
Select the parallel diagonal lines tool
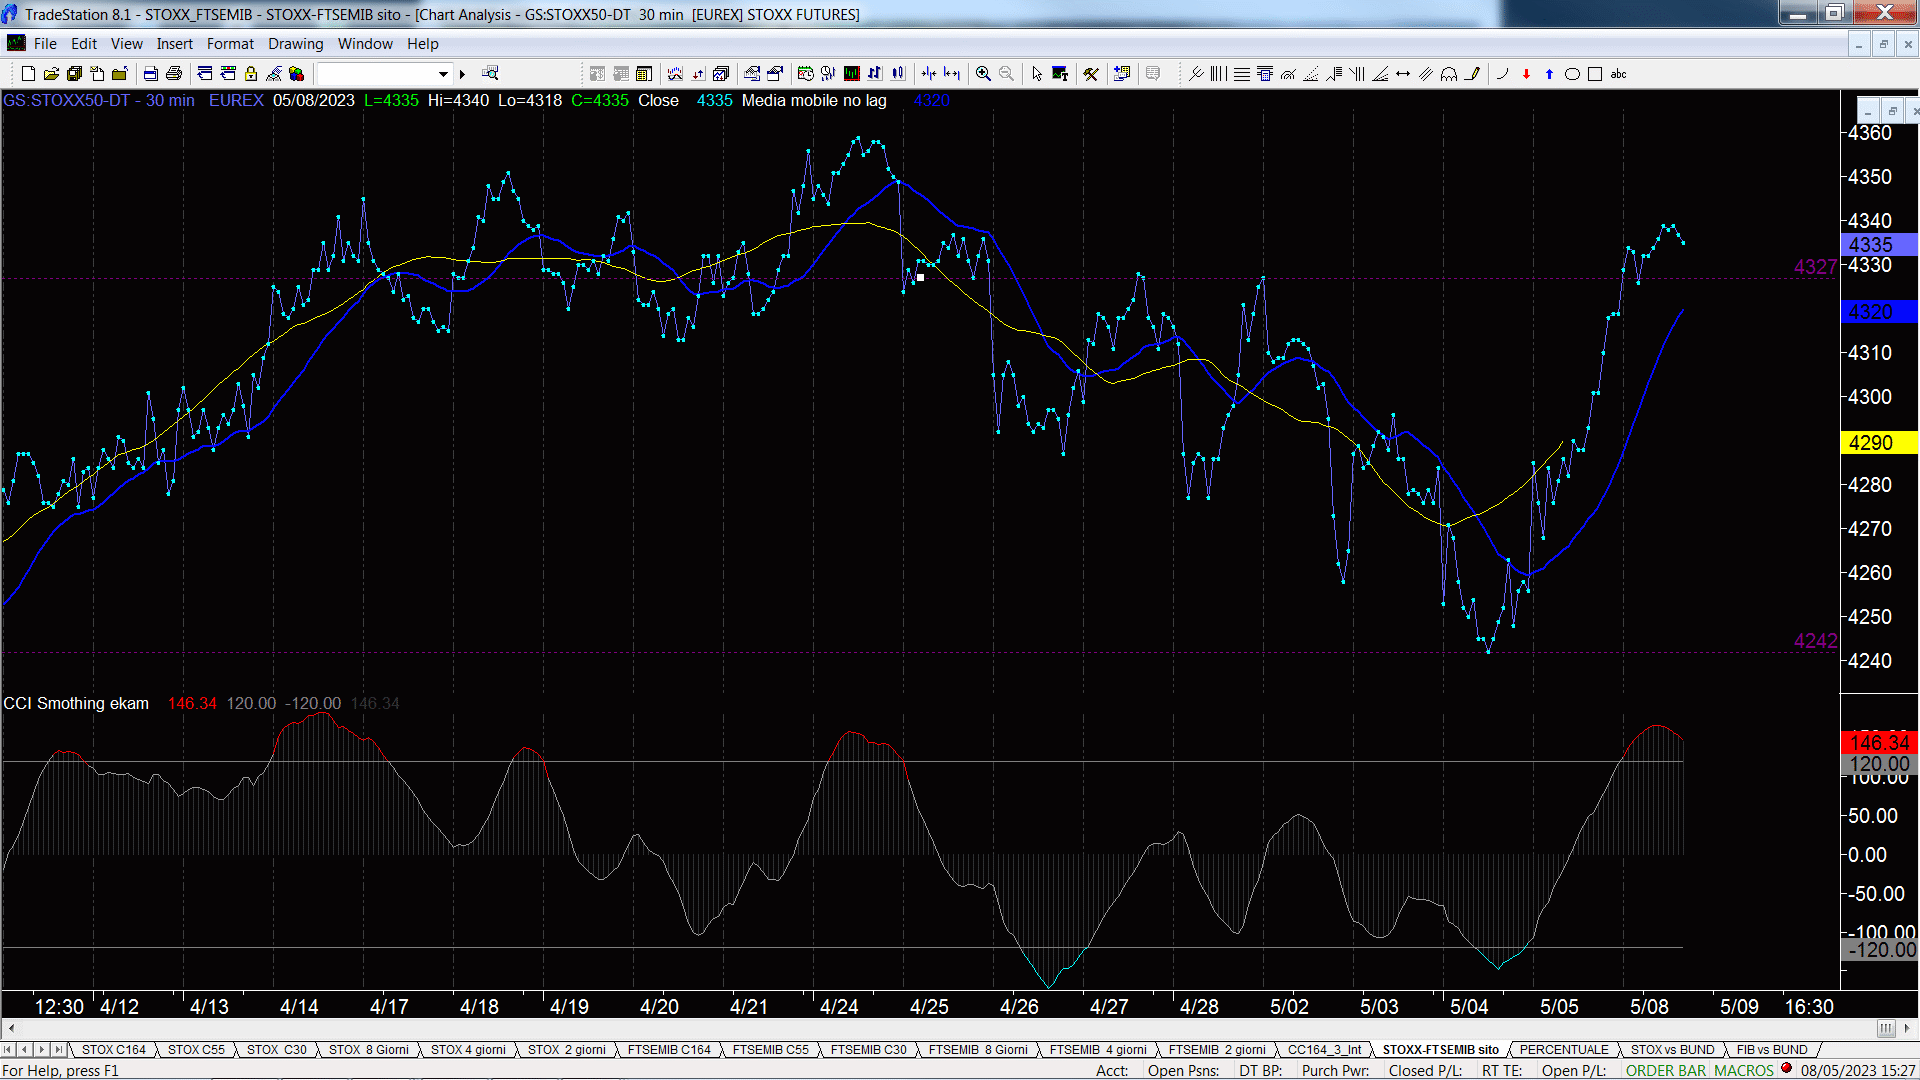(1426, 74)
